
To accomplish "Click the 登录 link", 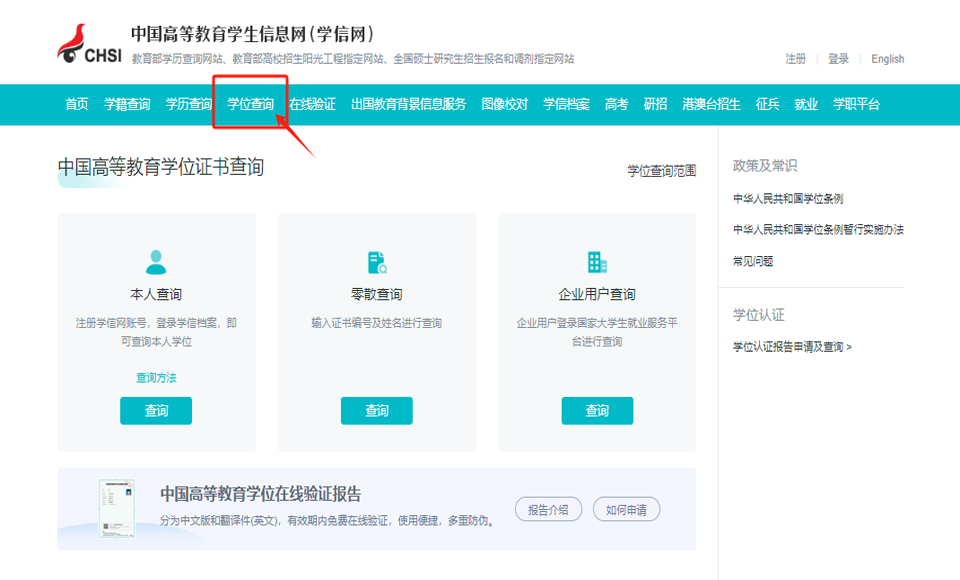I will tap(838, 59).
